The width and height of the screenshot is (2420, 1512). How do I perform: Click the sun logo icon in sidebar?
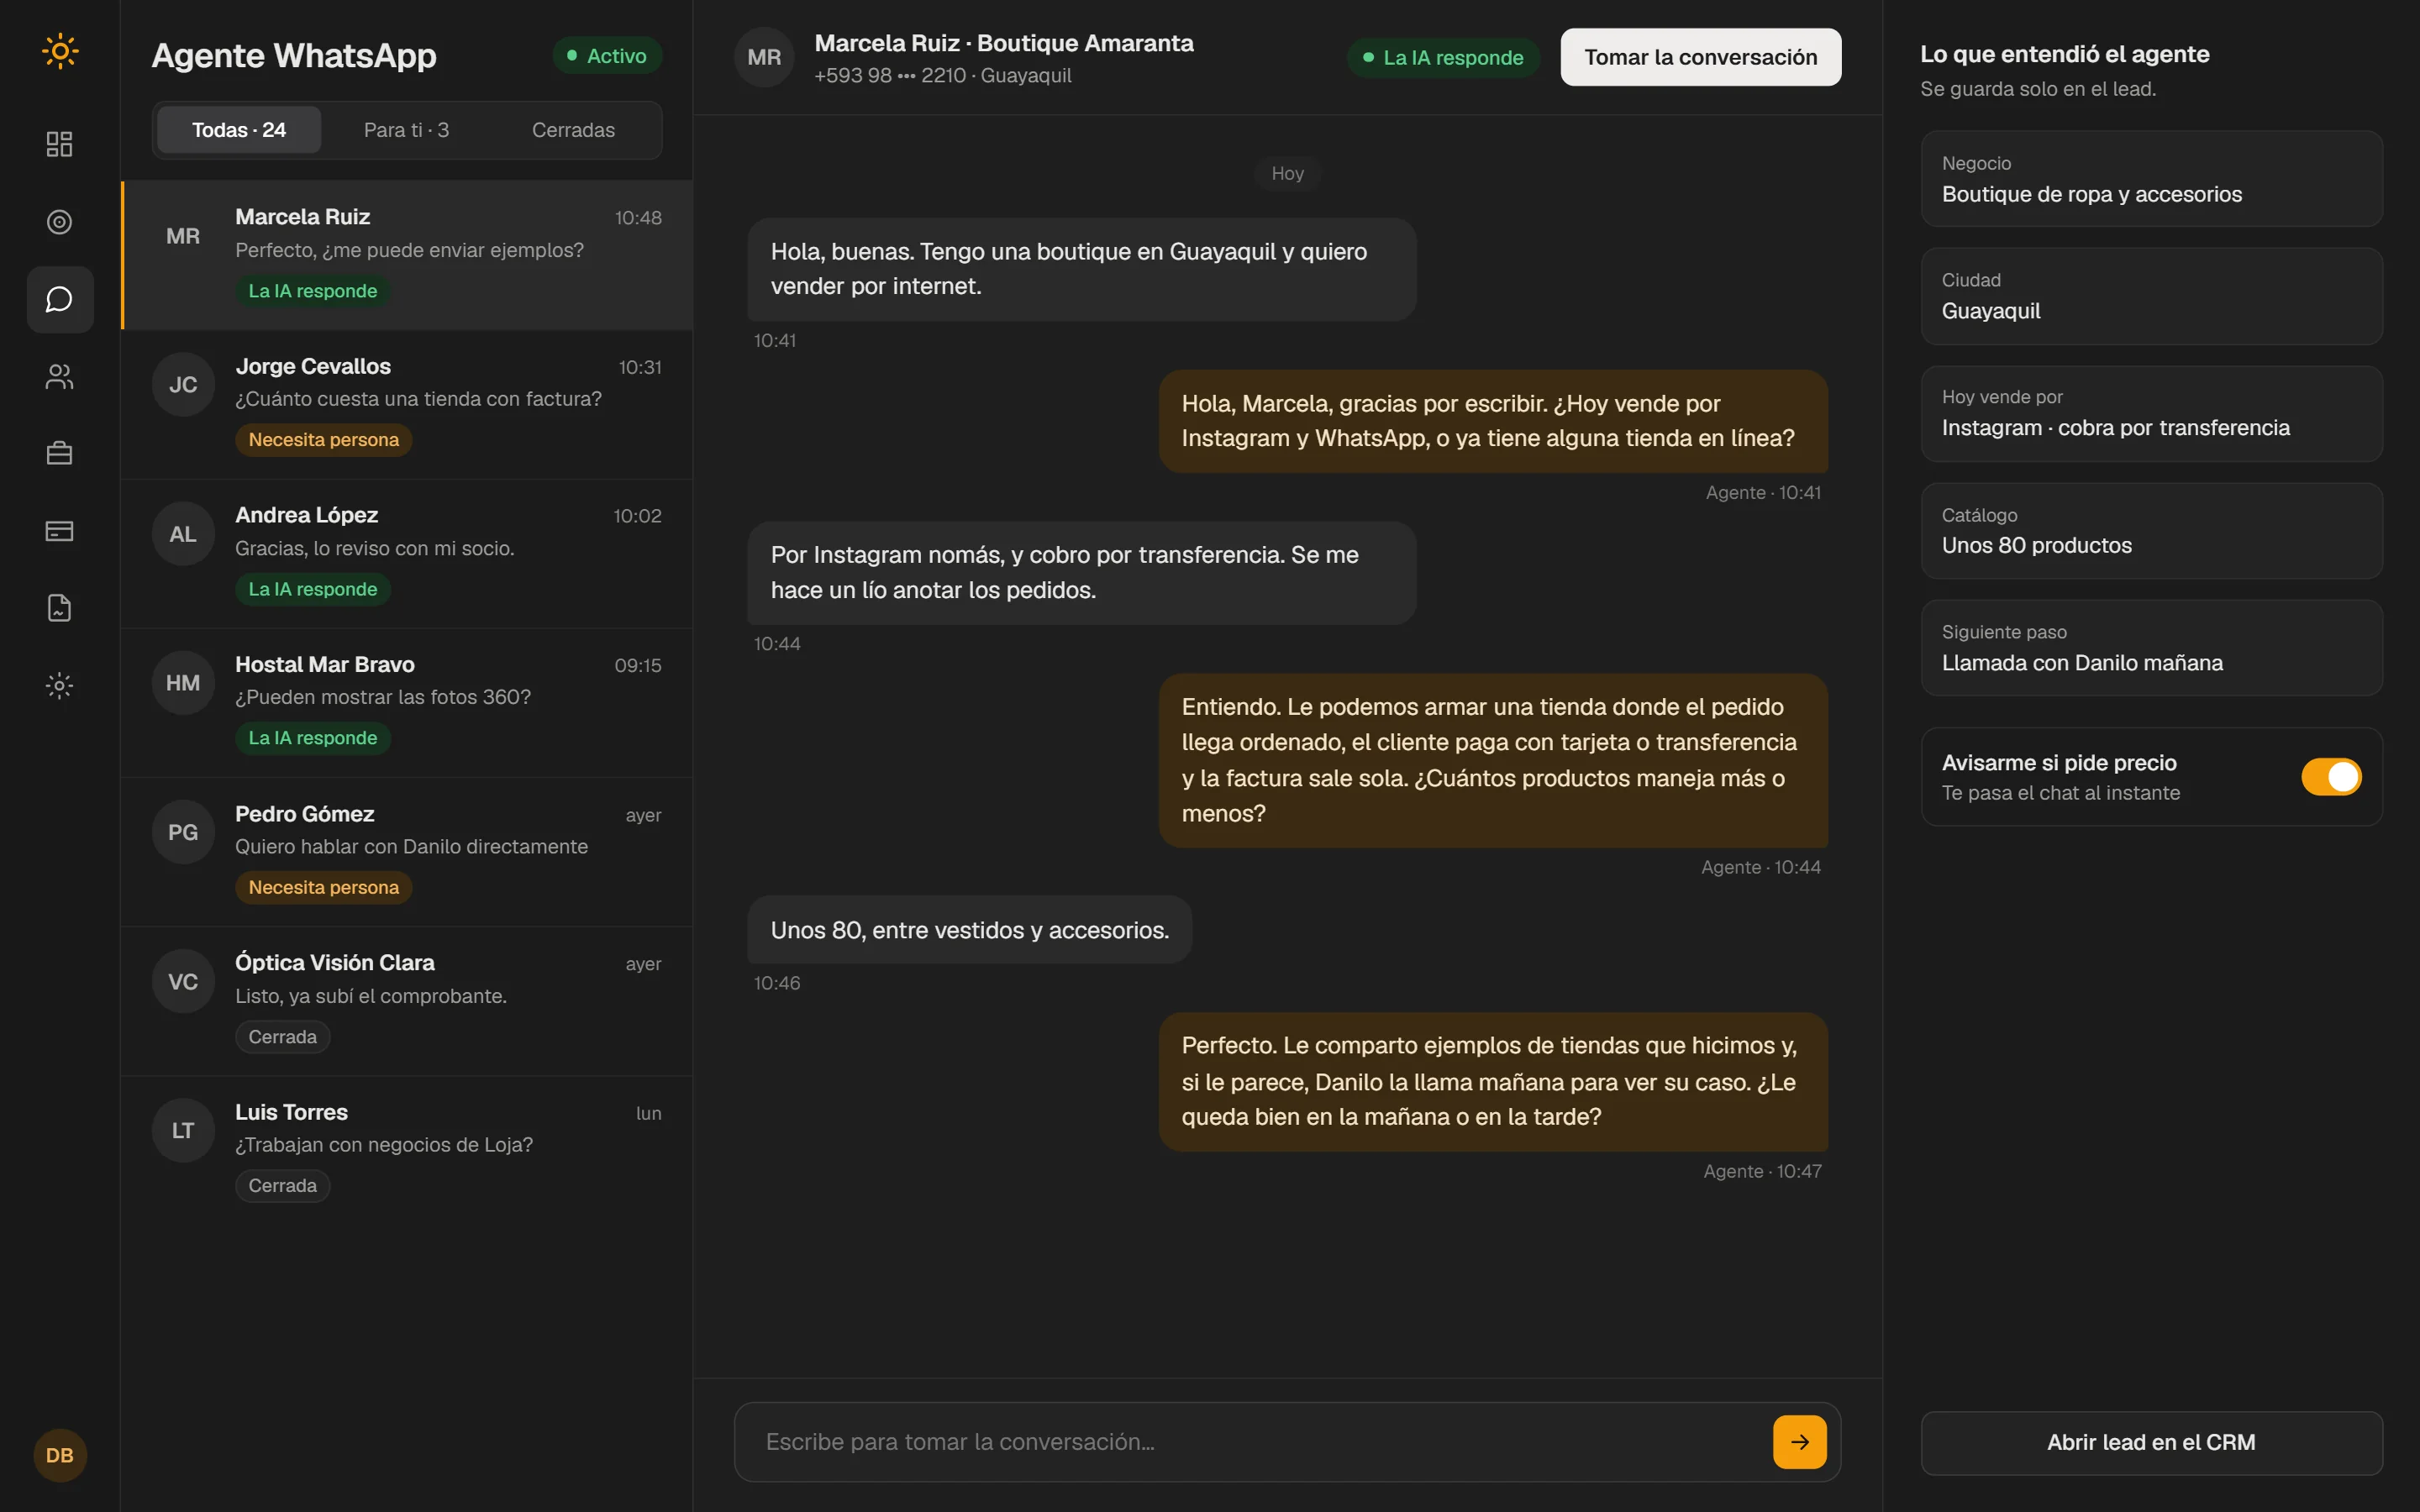coord(60,51)
